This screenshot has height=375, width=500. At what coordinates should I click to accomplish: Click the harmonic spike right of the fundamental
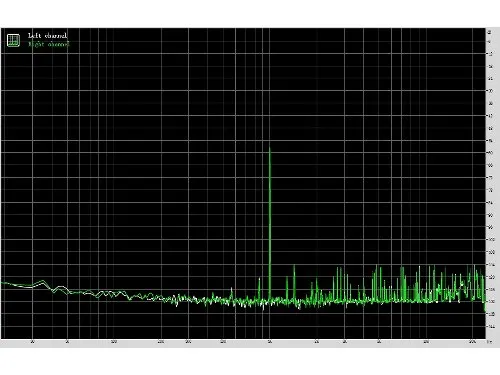pos(294,282)
